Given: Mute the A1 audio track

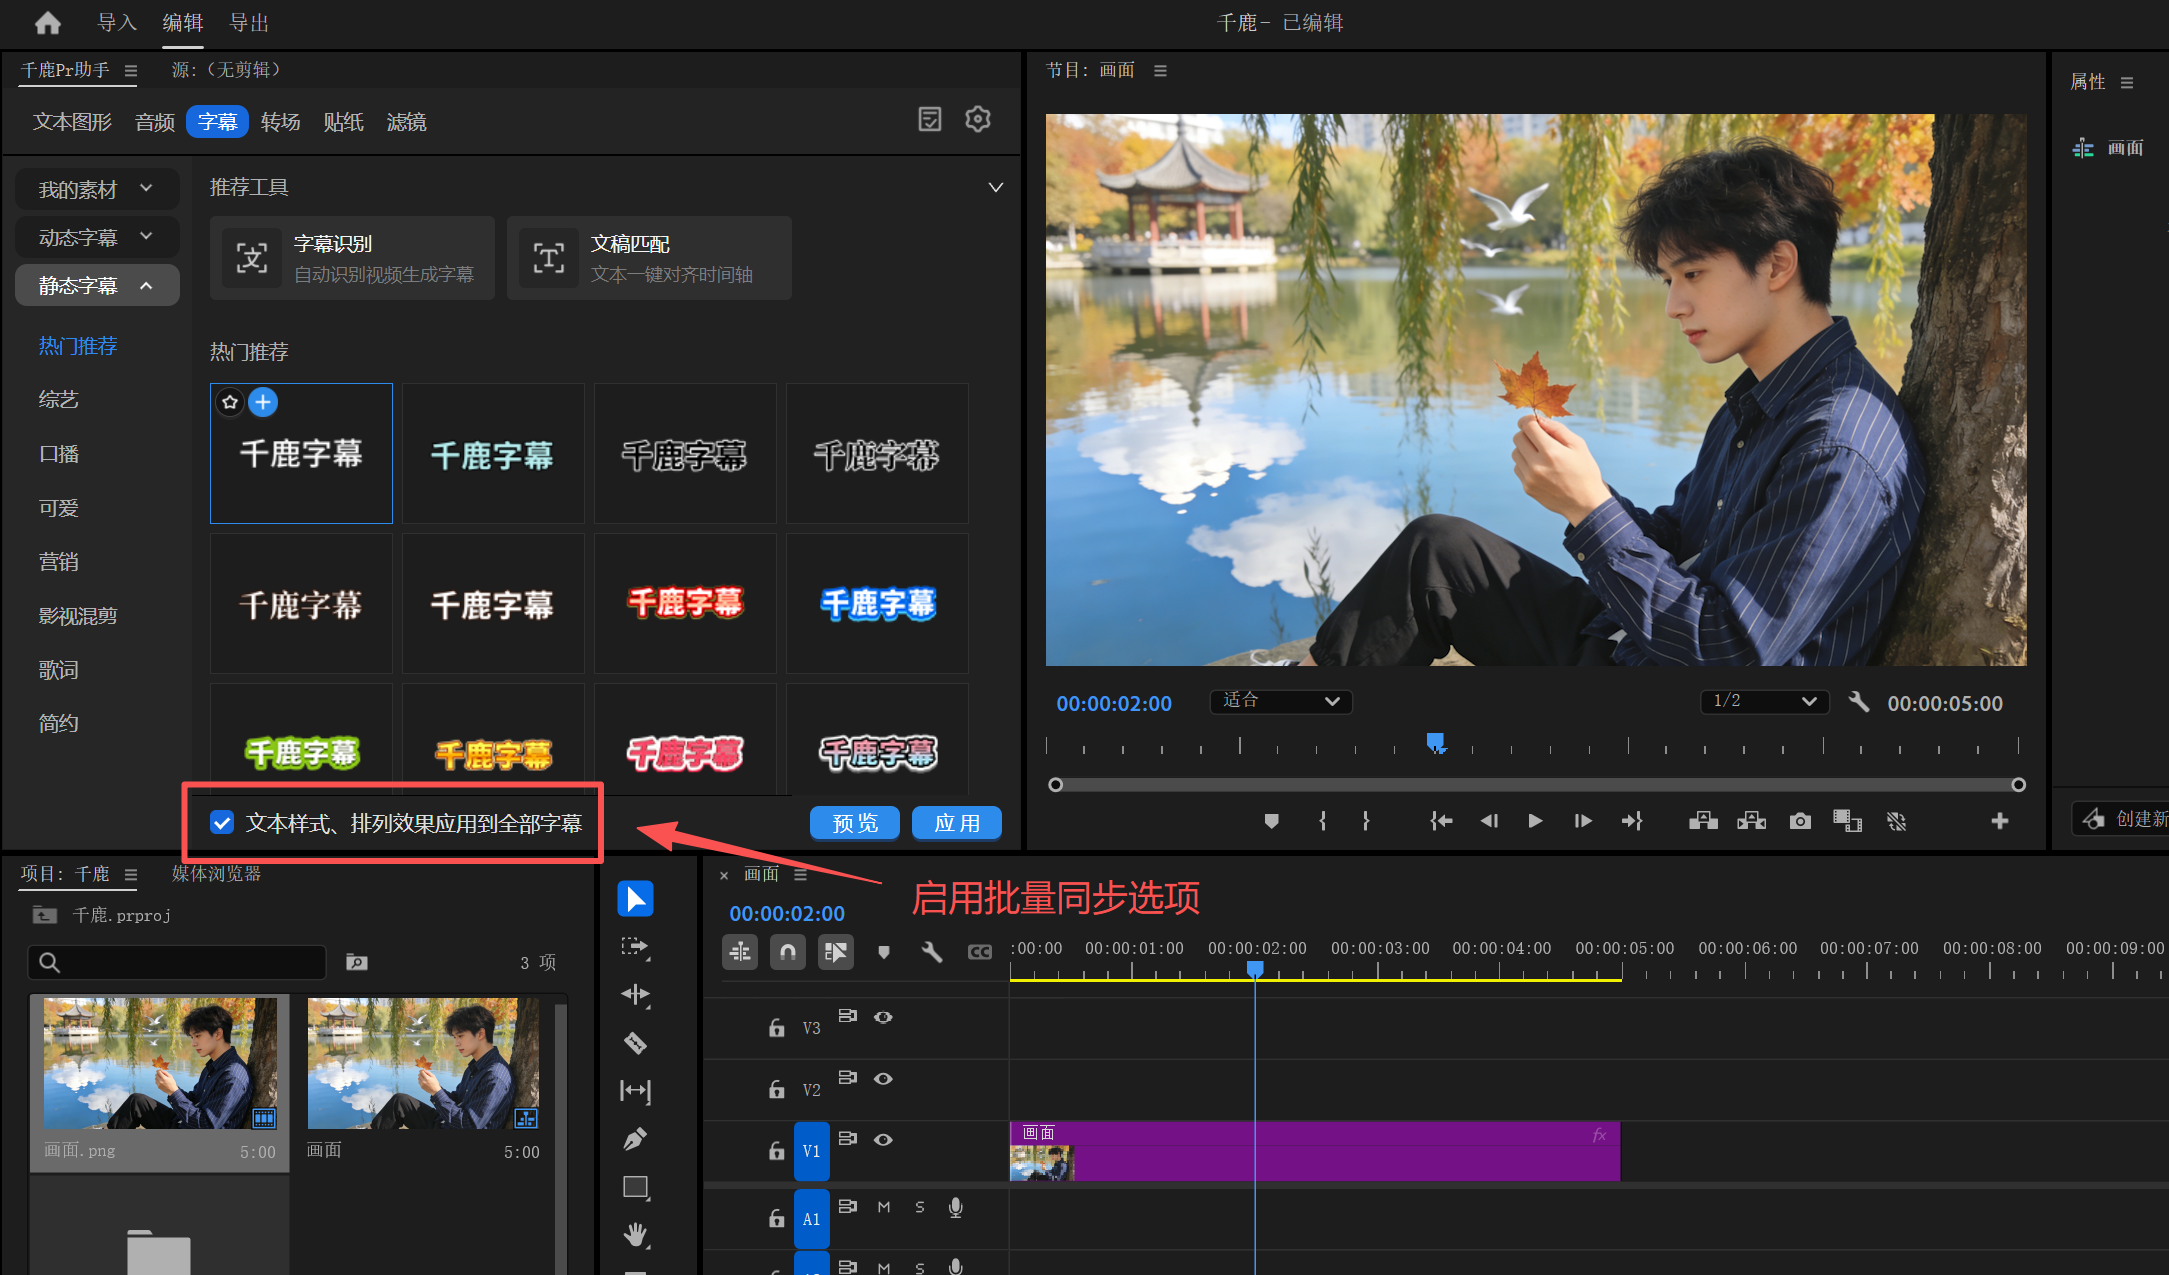Looking at the screenshot, I should (x=884, y=1207).
